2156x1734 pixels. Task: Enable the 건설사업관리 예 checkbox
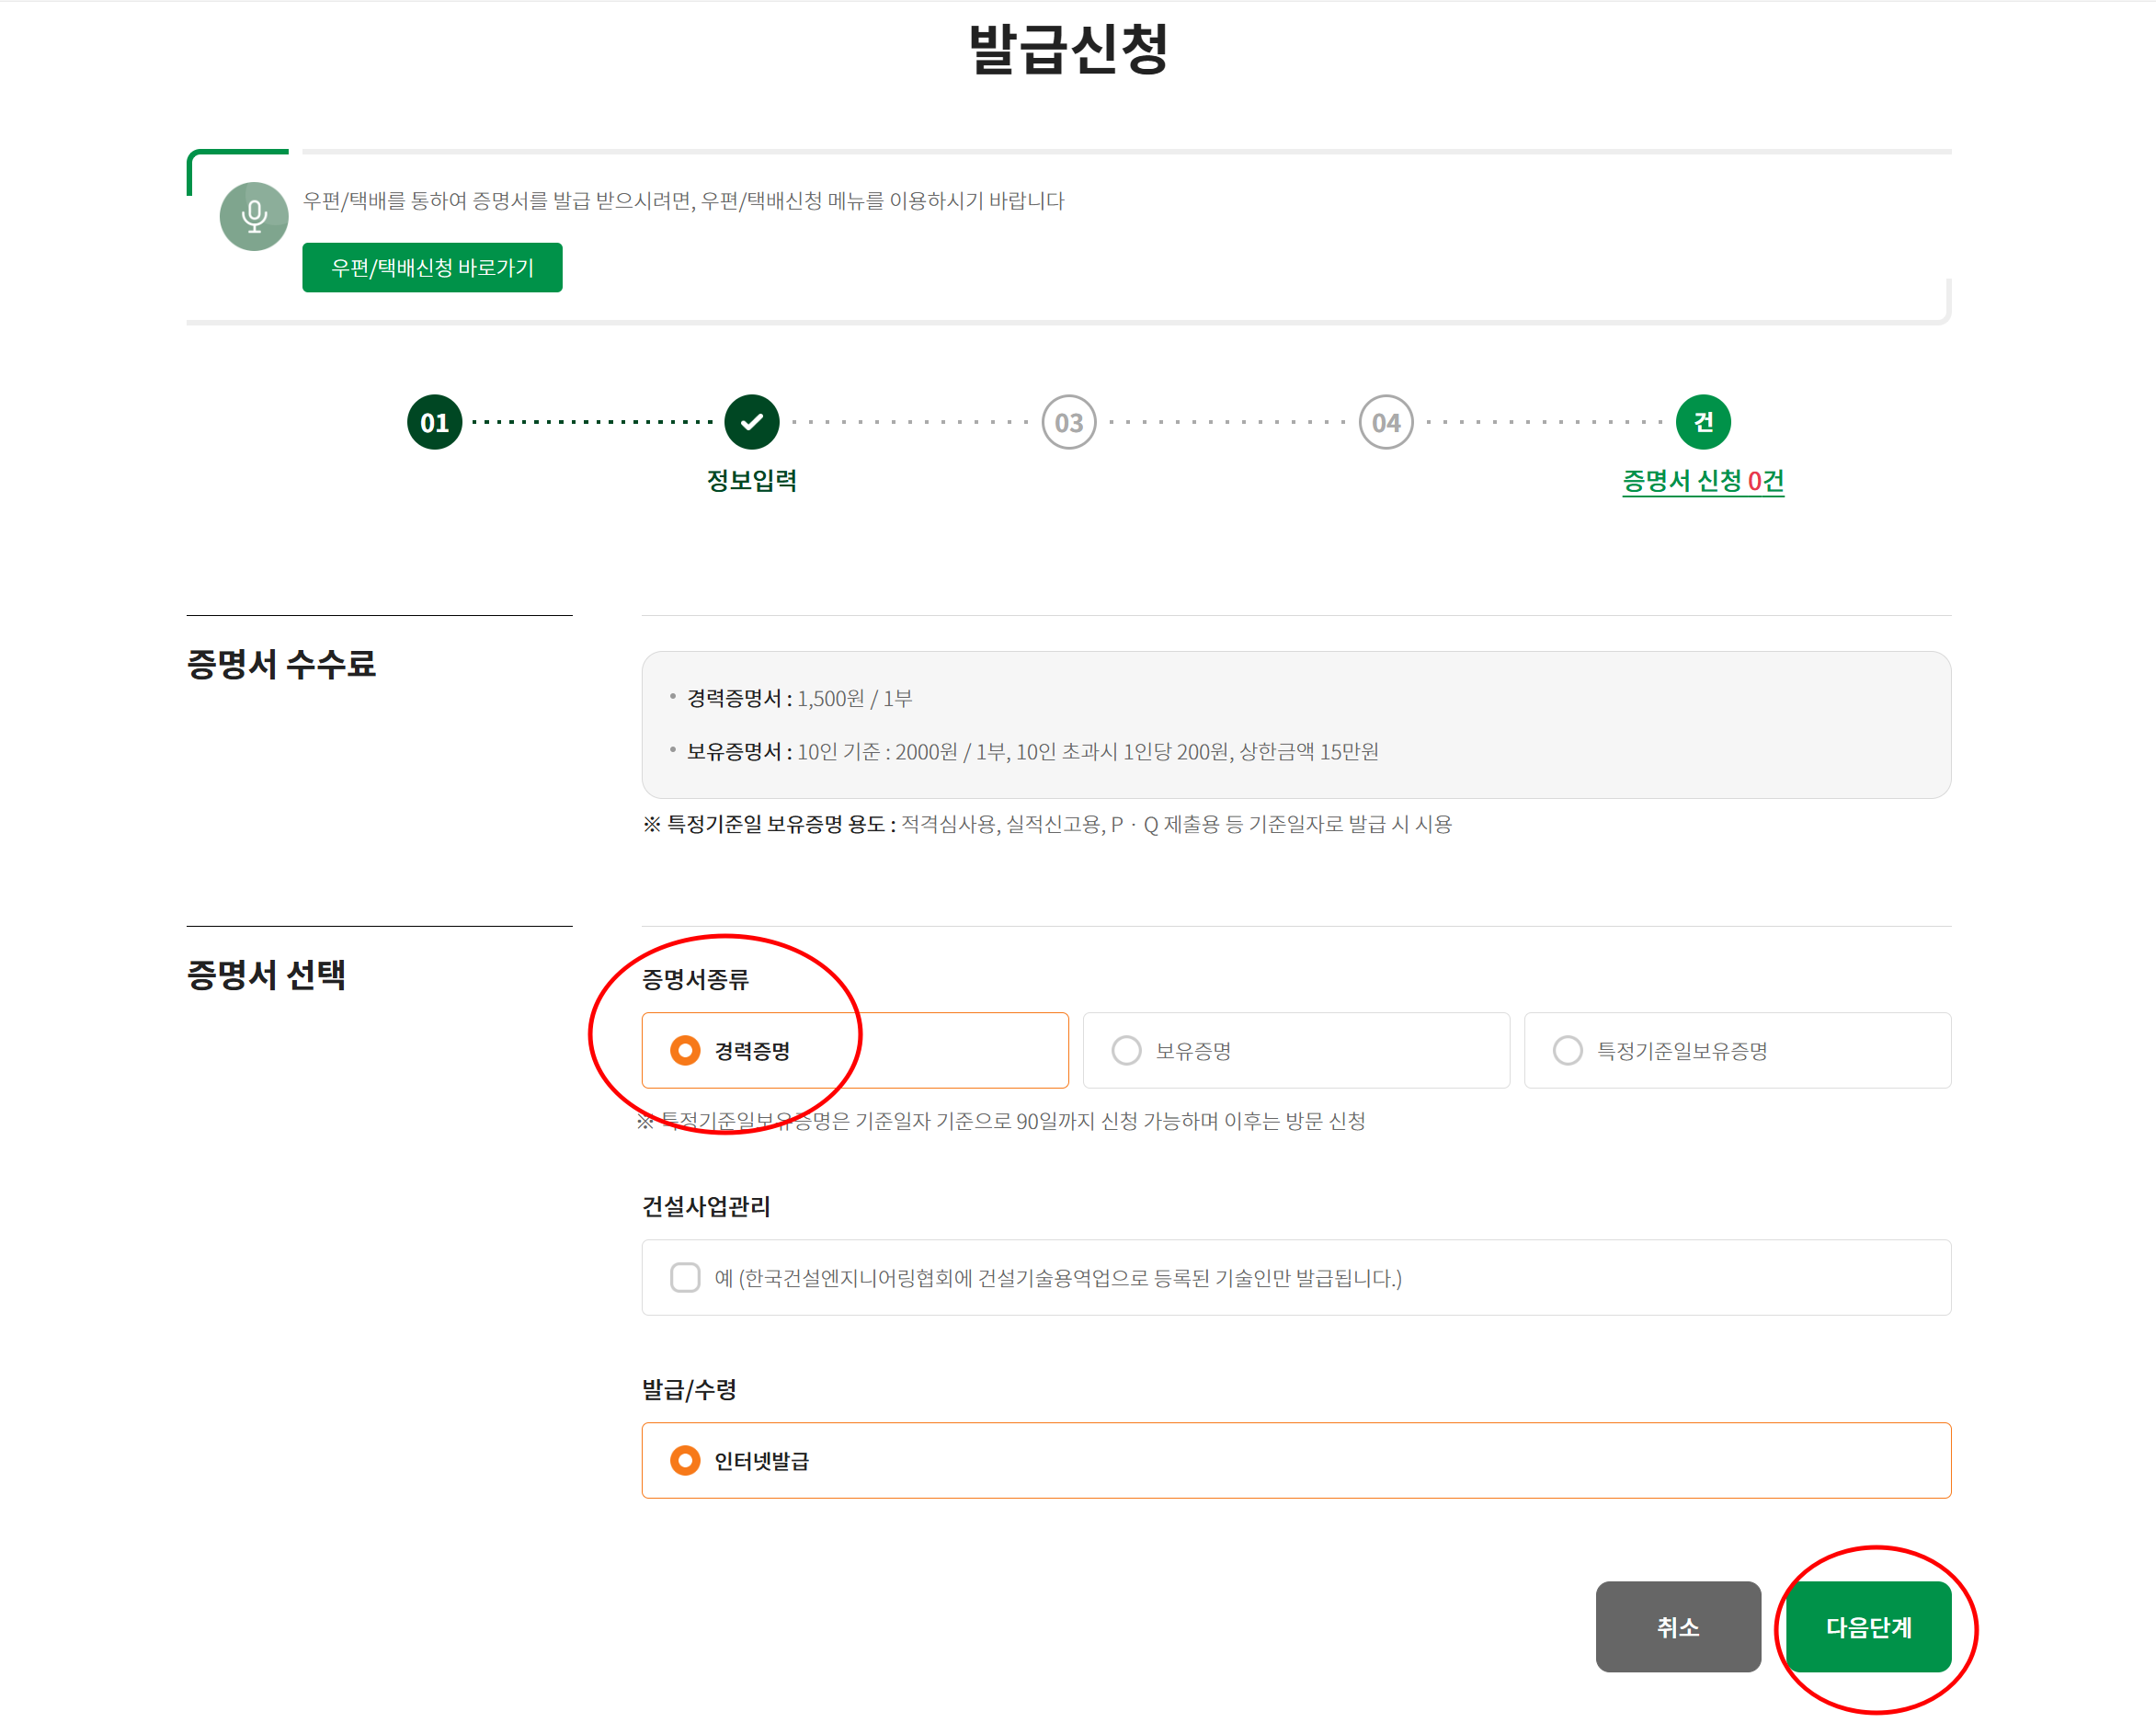click(x=685, y=1277)
